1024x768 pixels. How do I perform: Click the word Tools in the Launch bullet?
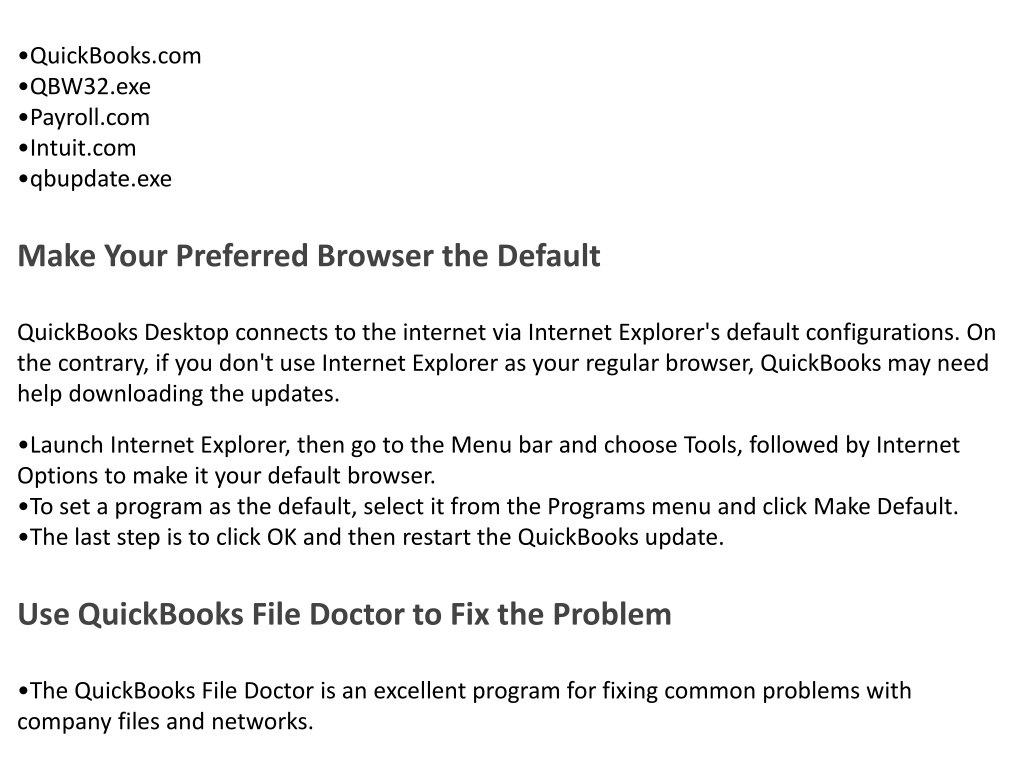point(712,445)
